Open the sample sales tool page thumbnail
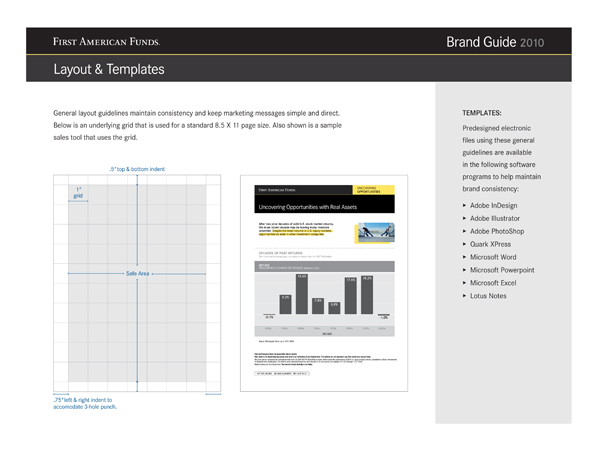The image size is (600, 464). click(x=324, y=283)
